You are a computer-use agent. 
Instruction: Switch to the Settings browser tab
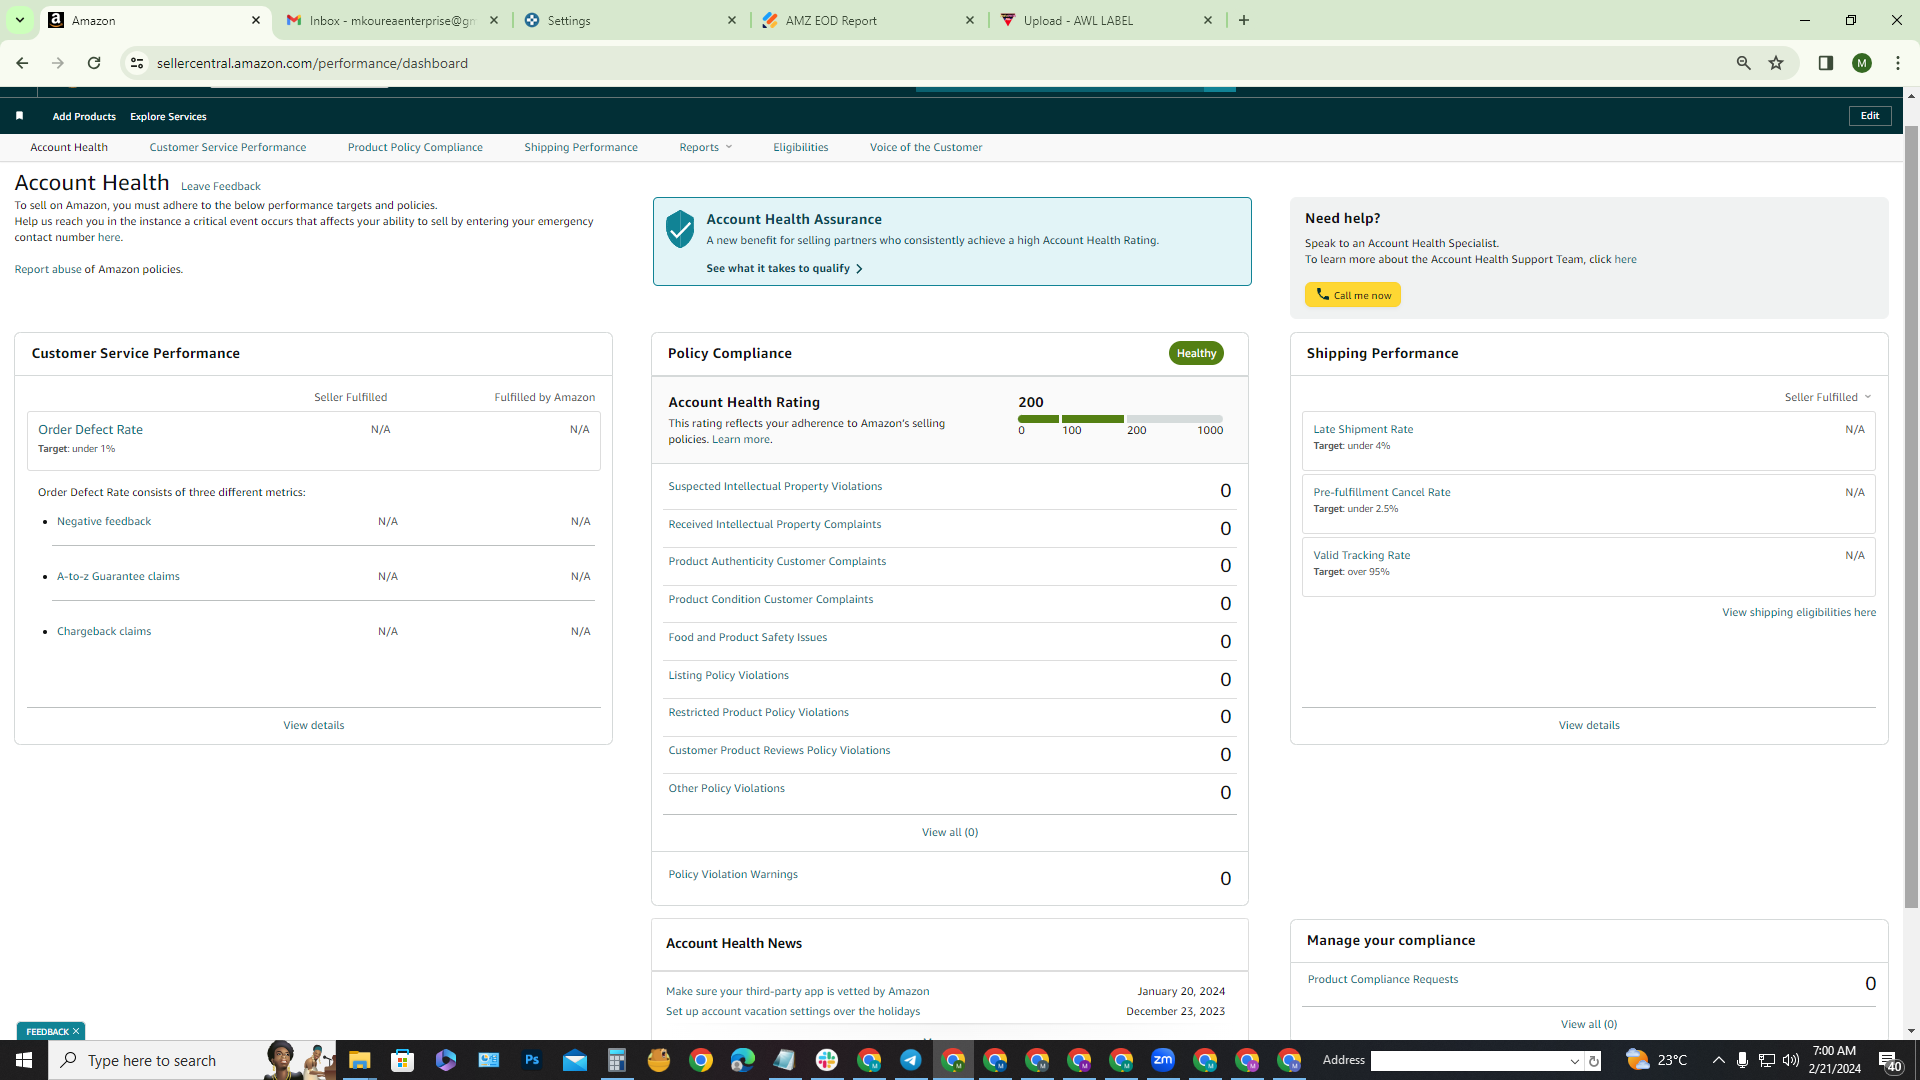(x=630, y=20)
